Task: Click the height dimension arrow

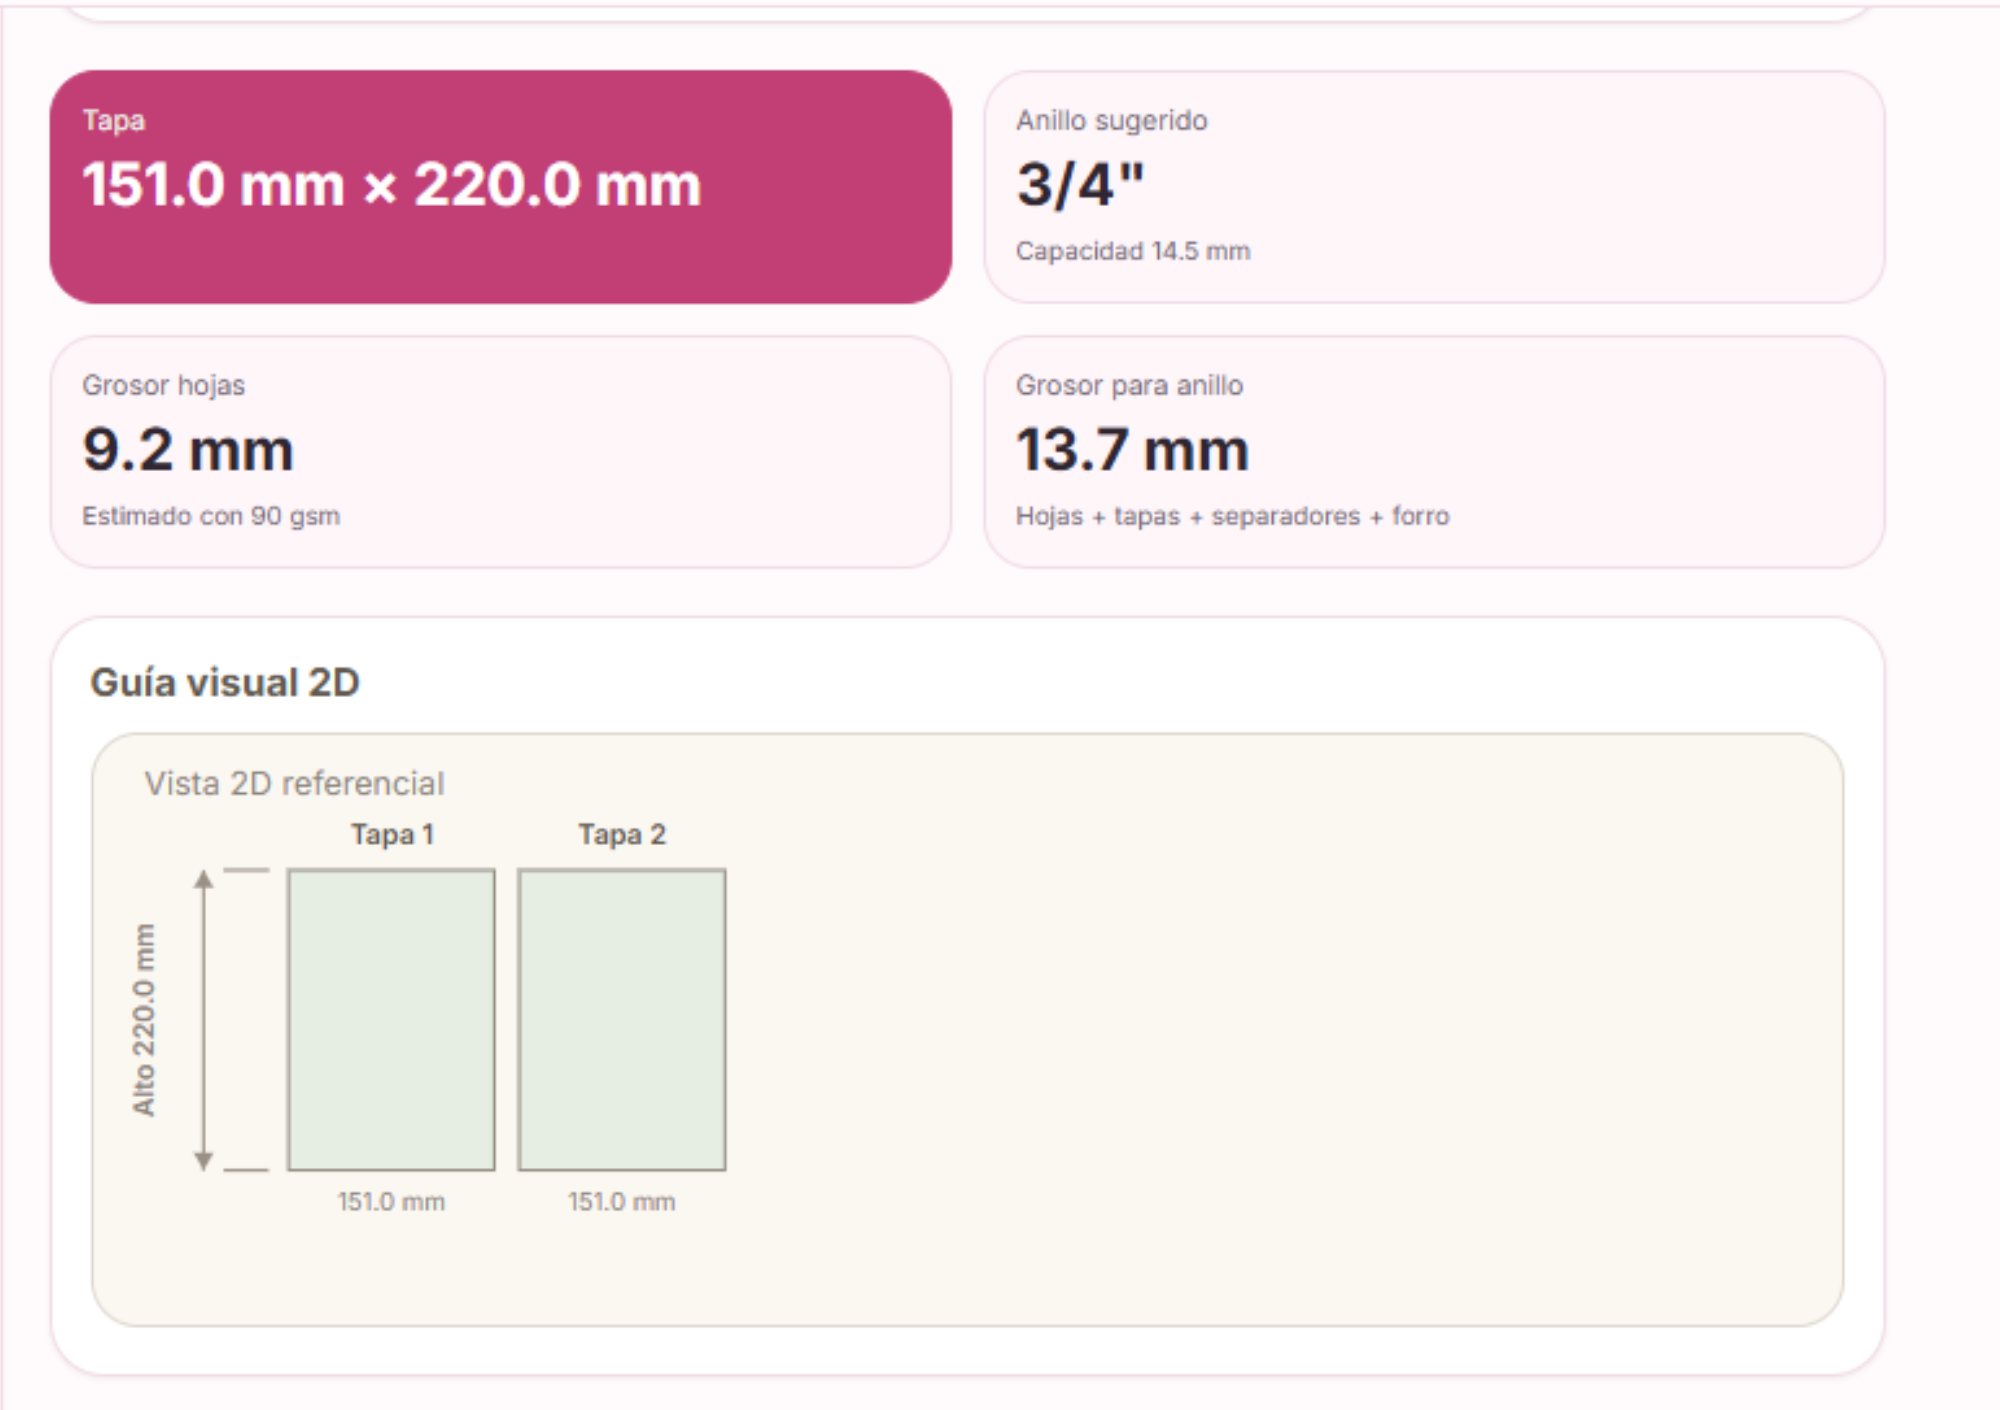Action: (204, 1020)
